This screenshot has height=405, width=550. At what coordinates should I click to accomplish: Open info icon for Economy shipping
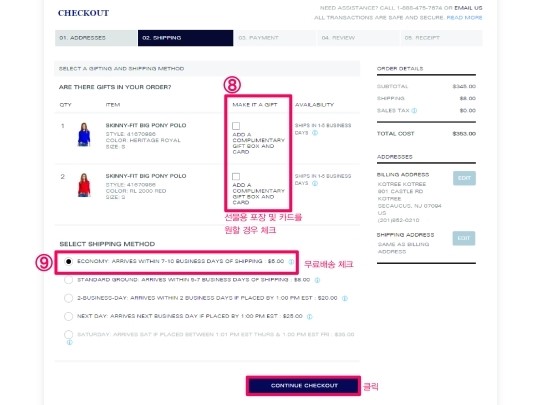coord(291,262)
